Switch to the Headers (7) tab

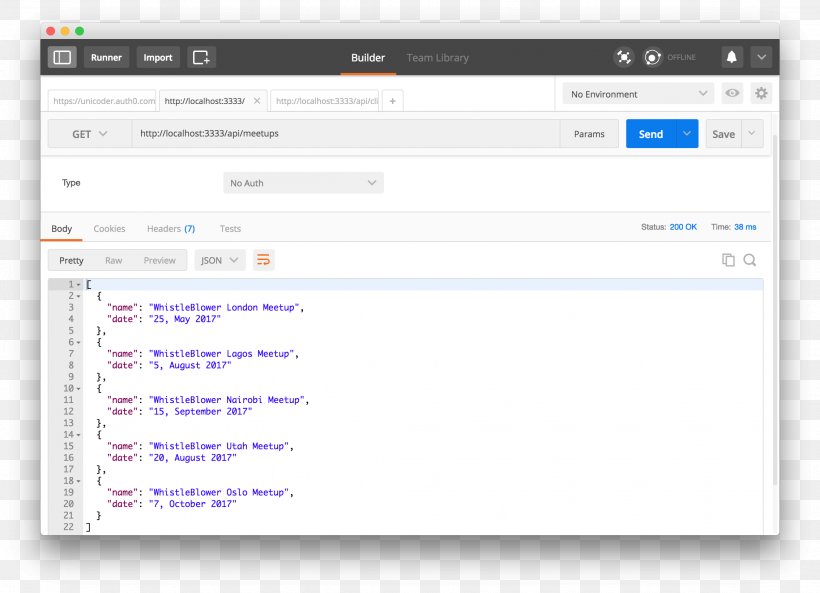(x=170, y=229)
